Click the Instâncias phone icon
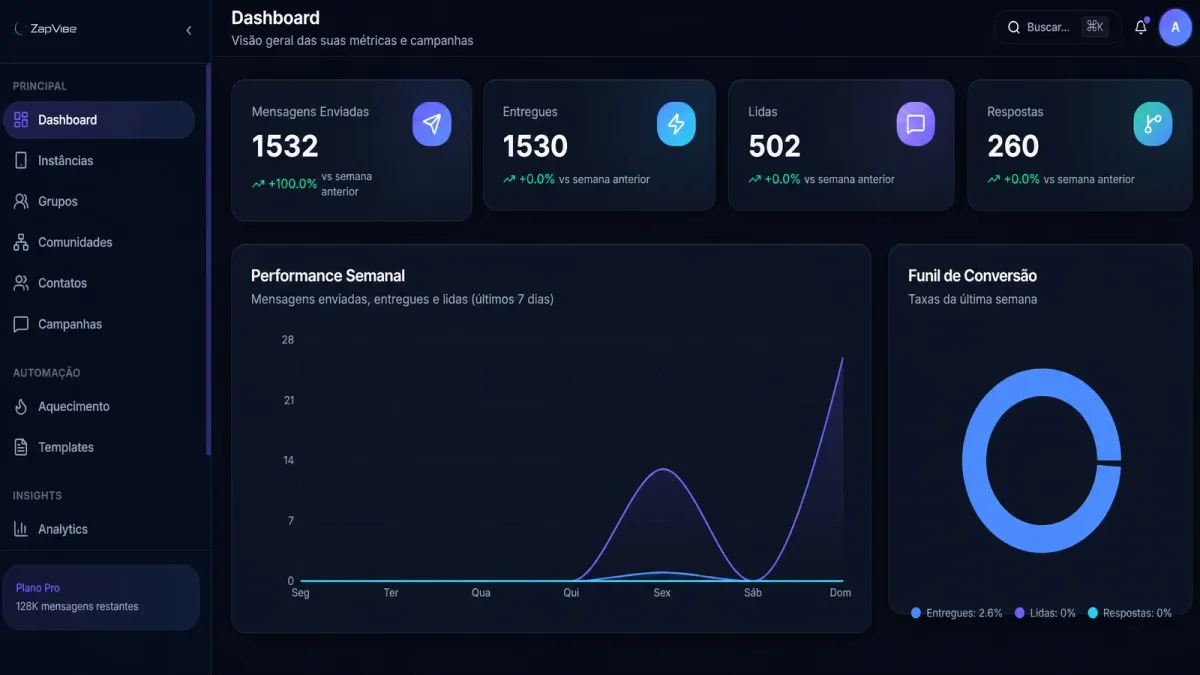This screenshot has height=675, width=1200. click(21, 161)
